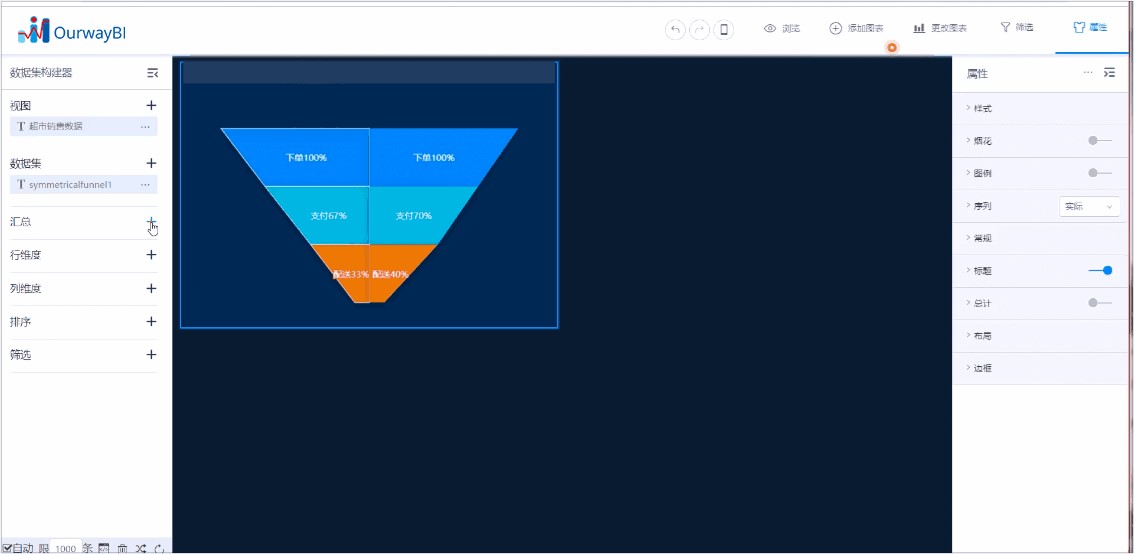Open 更改图表 chart type menu

tap(940, 28)
